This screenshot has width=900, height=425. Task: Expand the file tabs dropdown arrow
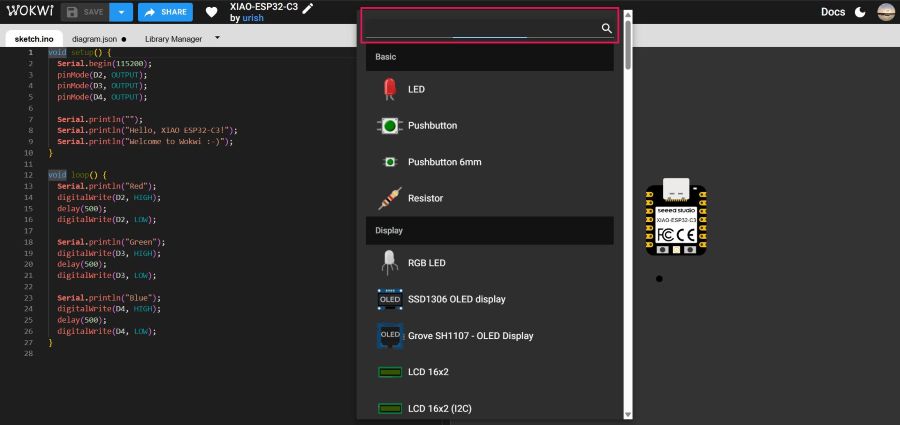pyautogui.click(x=217, y=38)
